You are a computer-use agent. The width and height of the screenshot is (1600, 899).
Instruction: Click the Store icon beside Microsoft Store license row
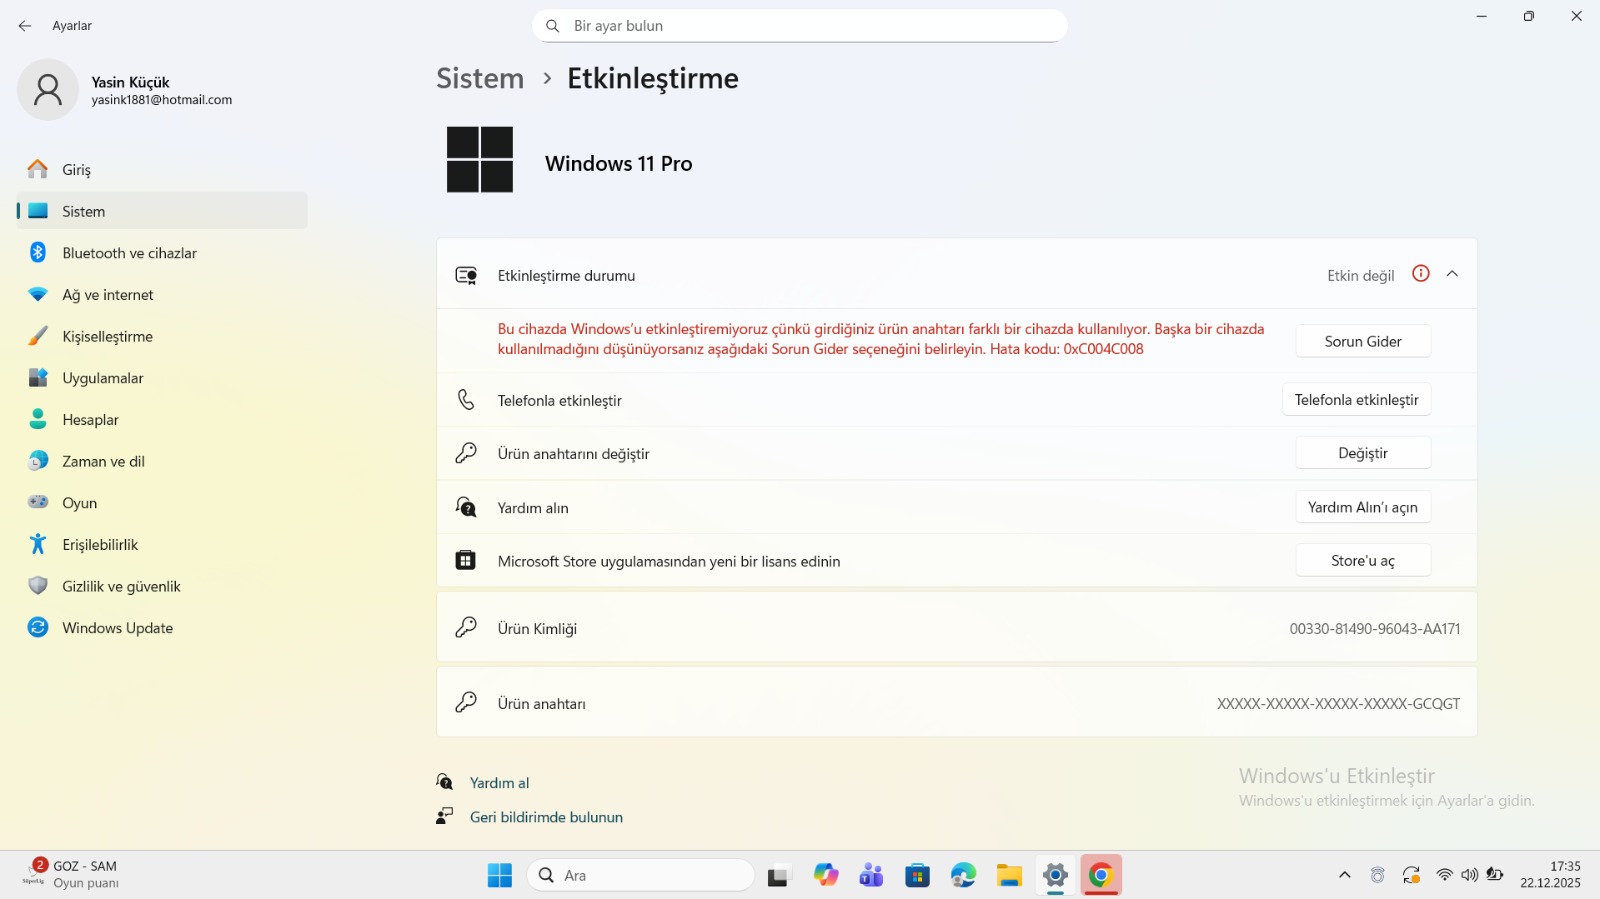pos(466,560)
